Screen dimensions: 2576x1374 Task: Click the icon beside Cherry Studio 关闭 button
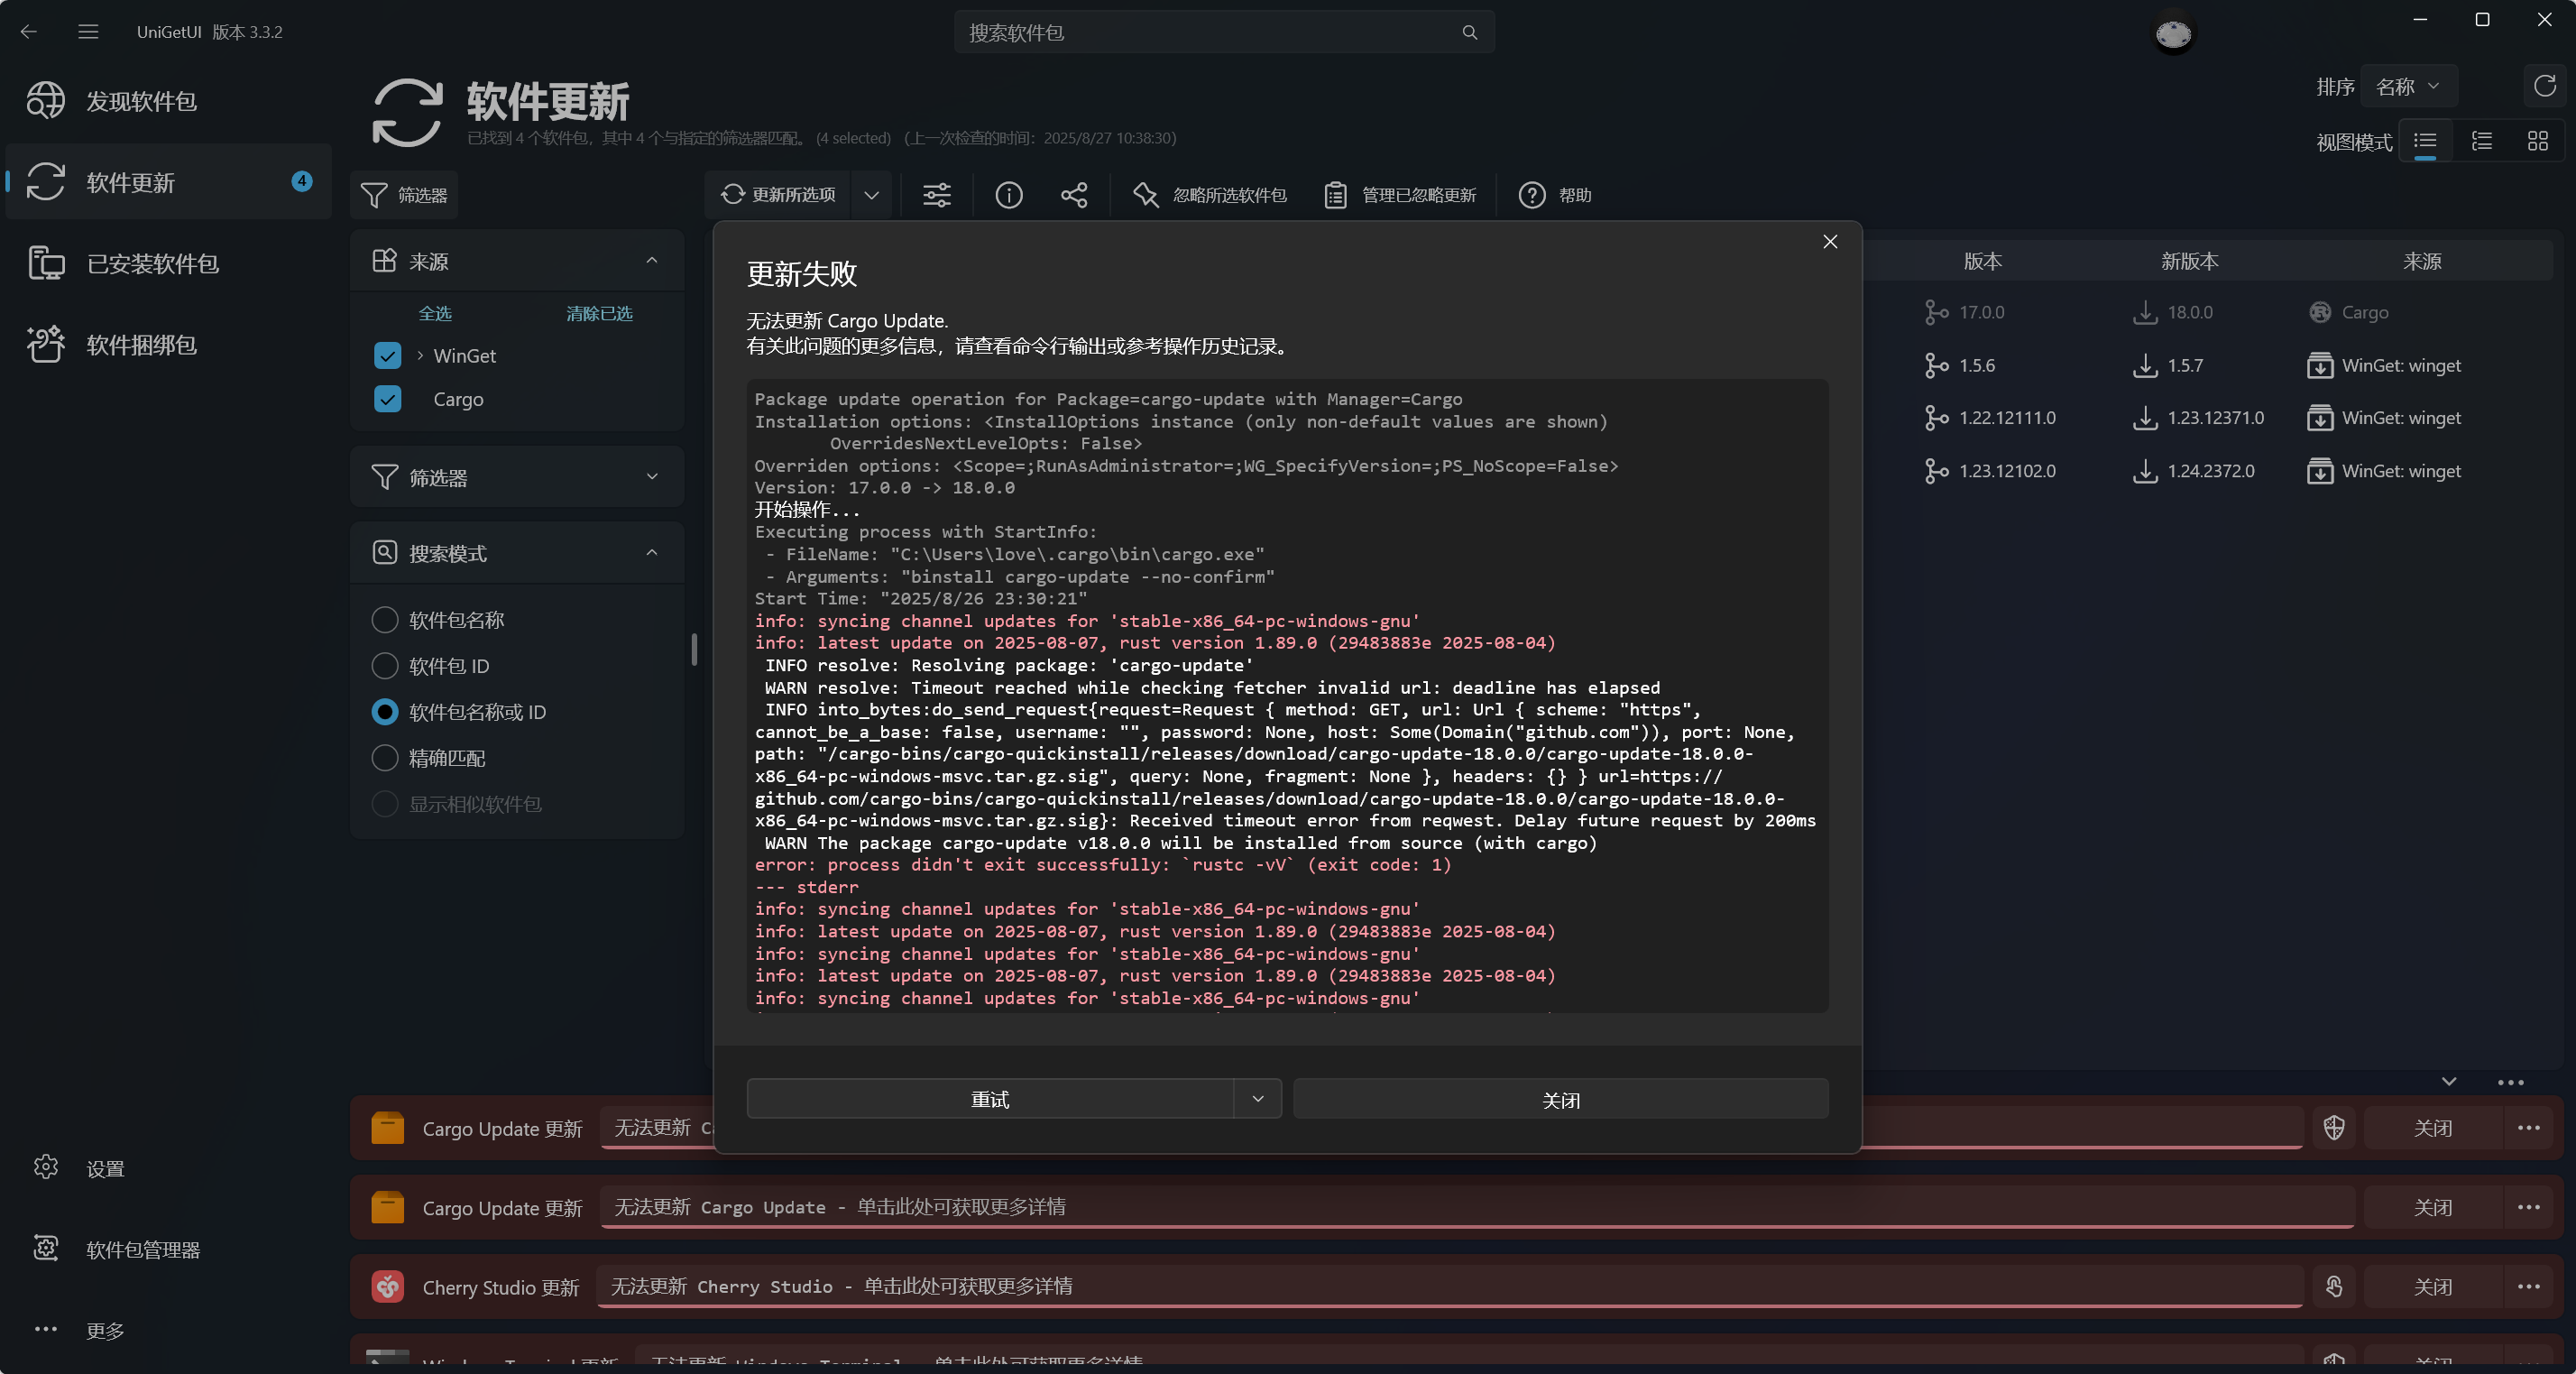(2333, 1286)
